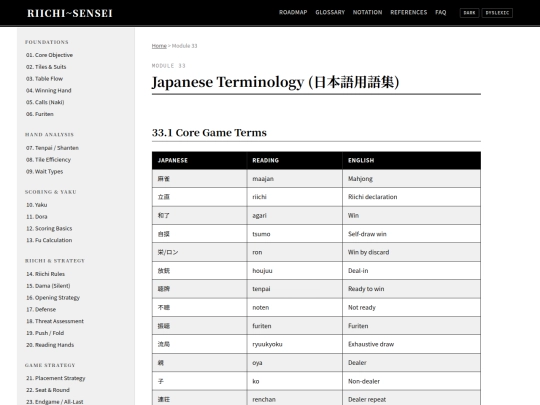Open the FAQ nav item
Viewport: 540px width, 405px height.
(440, 12)
